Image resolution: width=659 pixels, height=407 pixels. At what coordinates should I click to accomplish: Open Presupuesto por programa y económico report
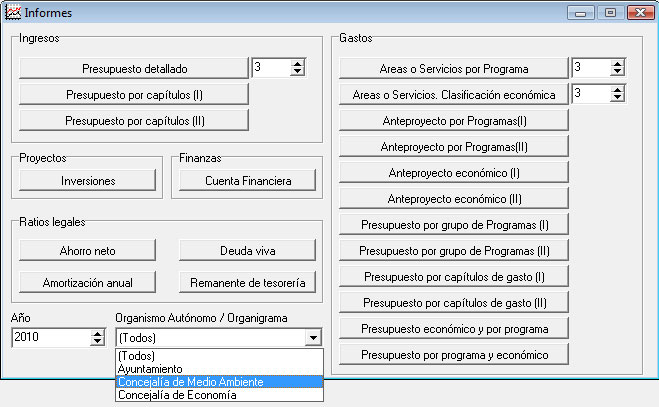pos(454,354)
